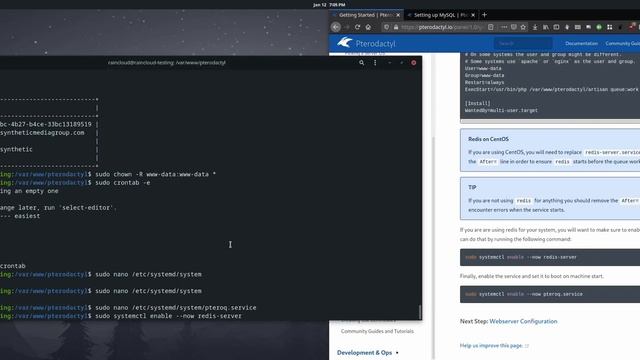
Task: Open the Firefox downloads arrow
Action: coord(535,27)
